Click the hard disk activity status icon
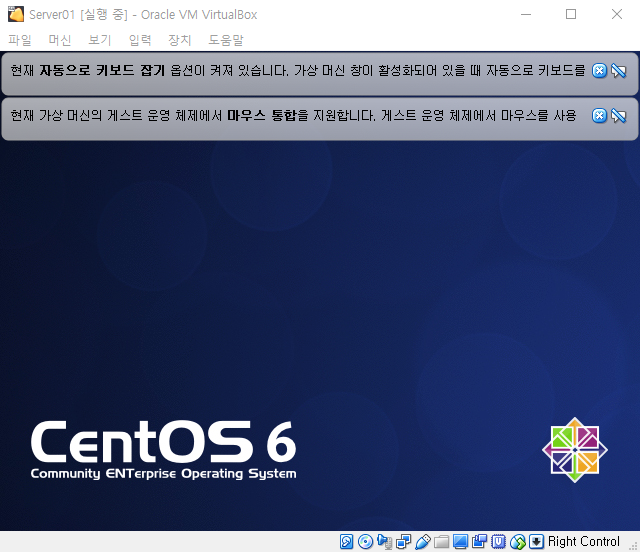 point(347,541)
